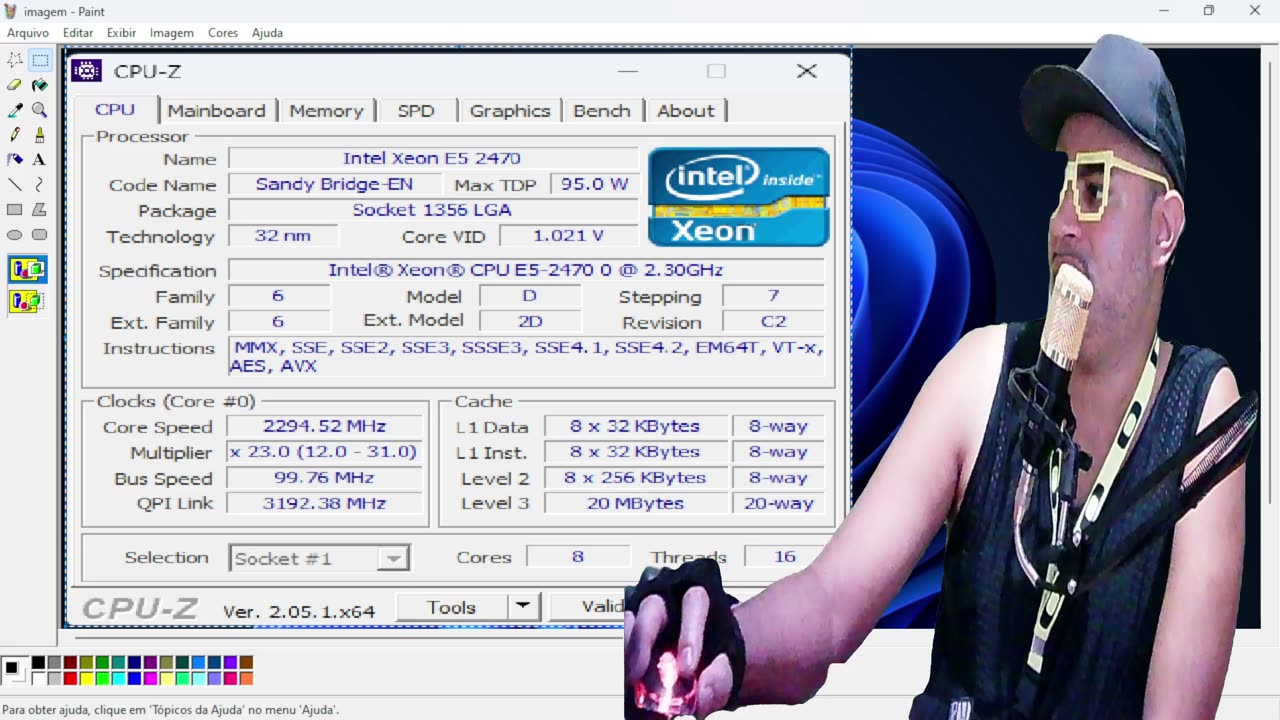Select the rectangular Select tool
Viewport: 1280px width, 720px height.
40,60
